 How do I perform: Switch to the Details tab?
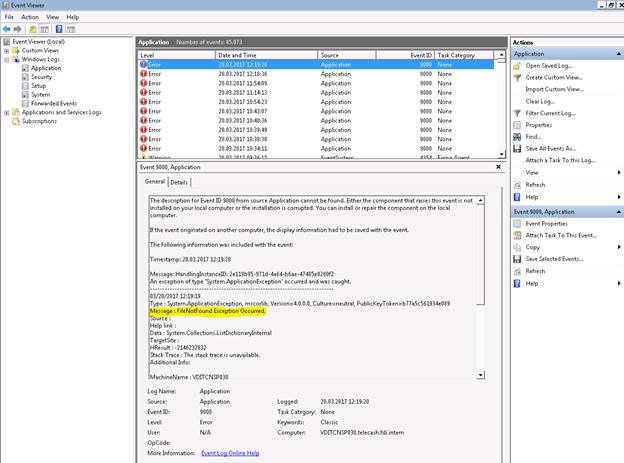(x=179, y=182)
